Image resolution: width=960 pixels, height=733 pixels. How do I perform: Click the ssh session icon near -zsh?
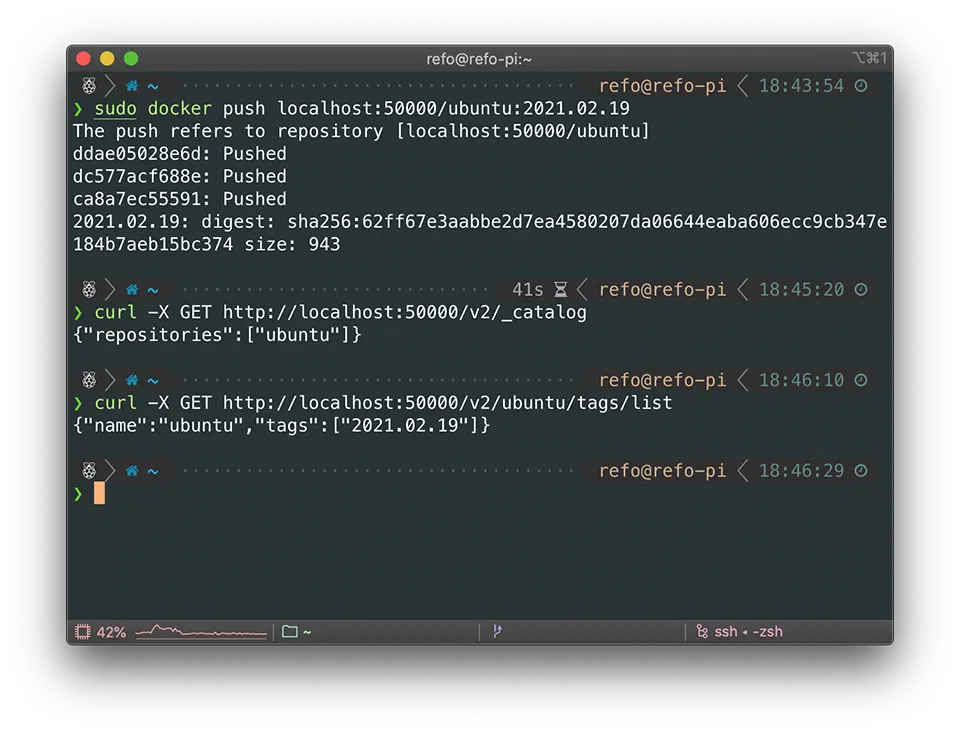(x=703, y=631)
